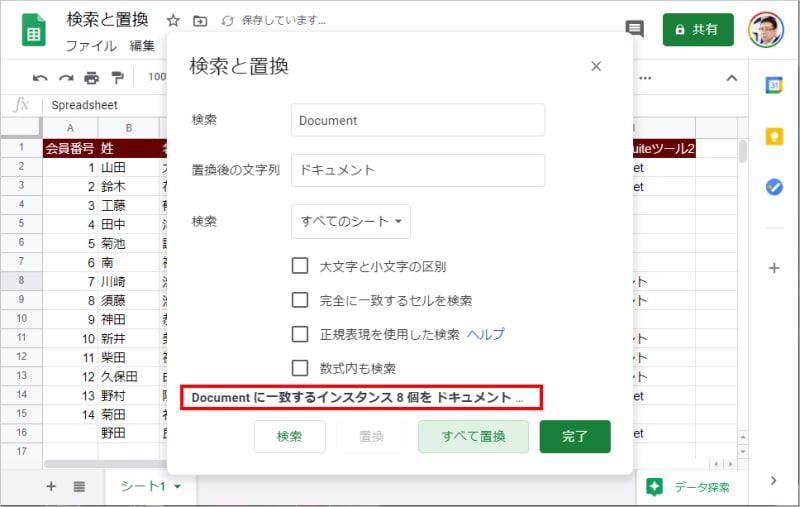Star the 検索と置換 document
This screenshot has width=800, height=507.
(x=173, y=20)
